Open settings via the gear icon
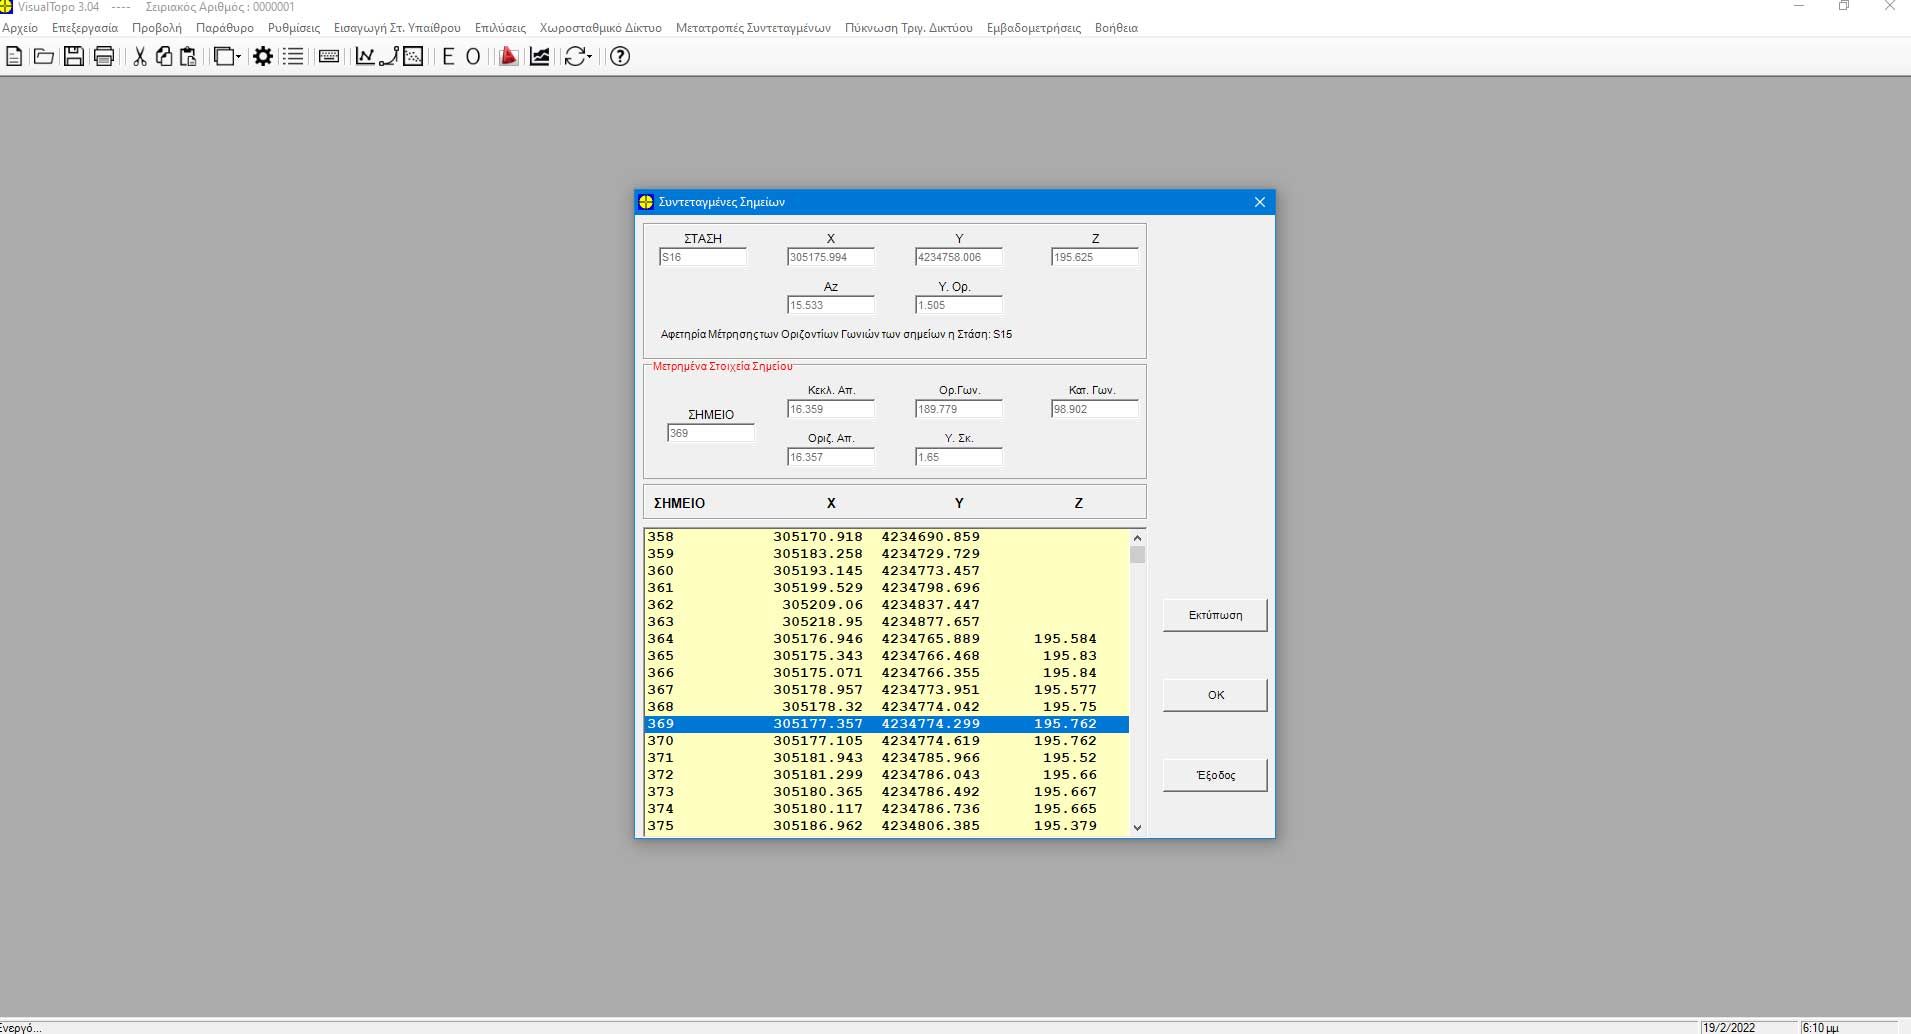Image resolution: width=1911 pixels, height=1034 pixels. coord(263,57)
